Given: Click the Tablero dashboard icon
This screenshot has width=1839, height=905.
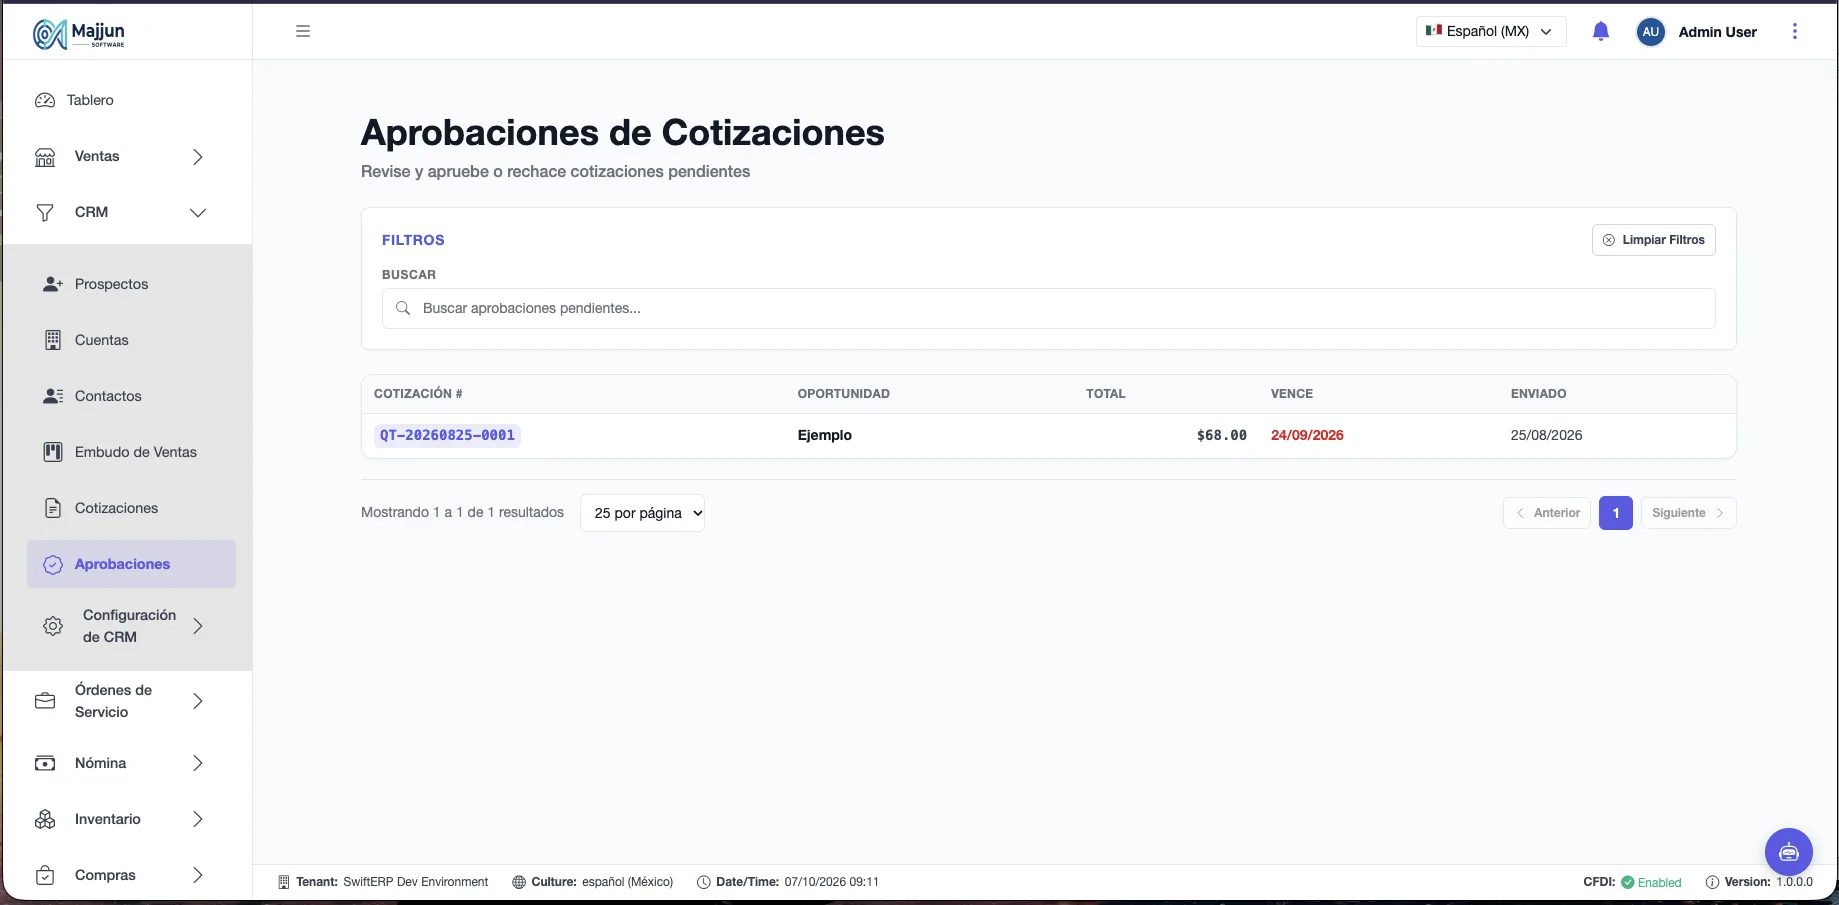Looking at the screenshot, I should [45, 100].
